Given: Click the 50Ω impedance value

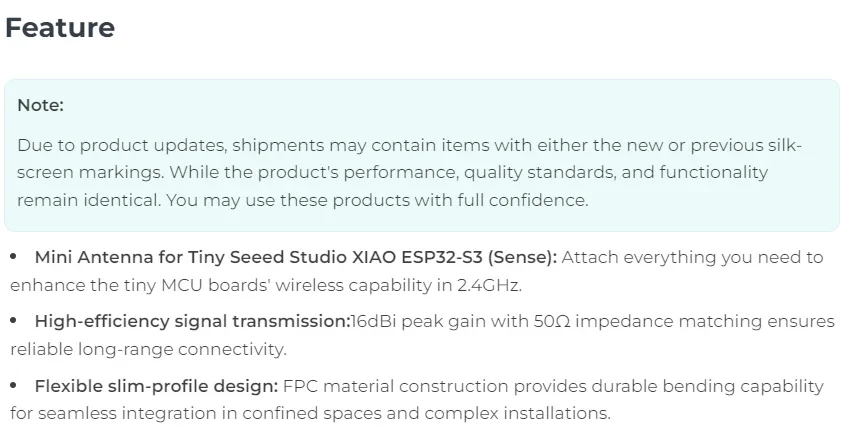Looking at the screenshot, I should 552,322.
